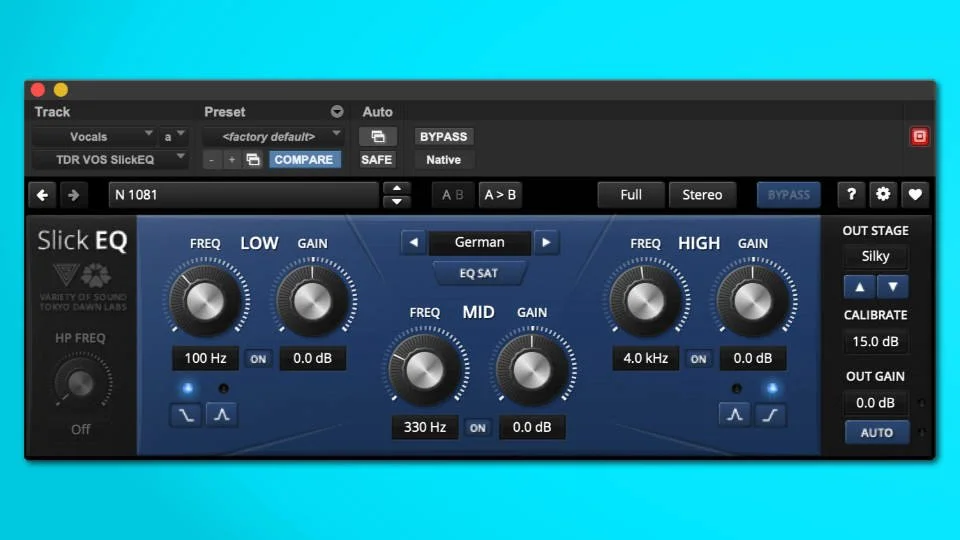Step preset up arrow beside N 1081
960x540 pixels.
(397, 189)
